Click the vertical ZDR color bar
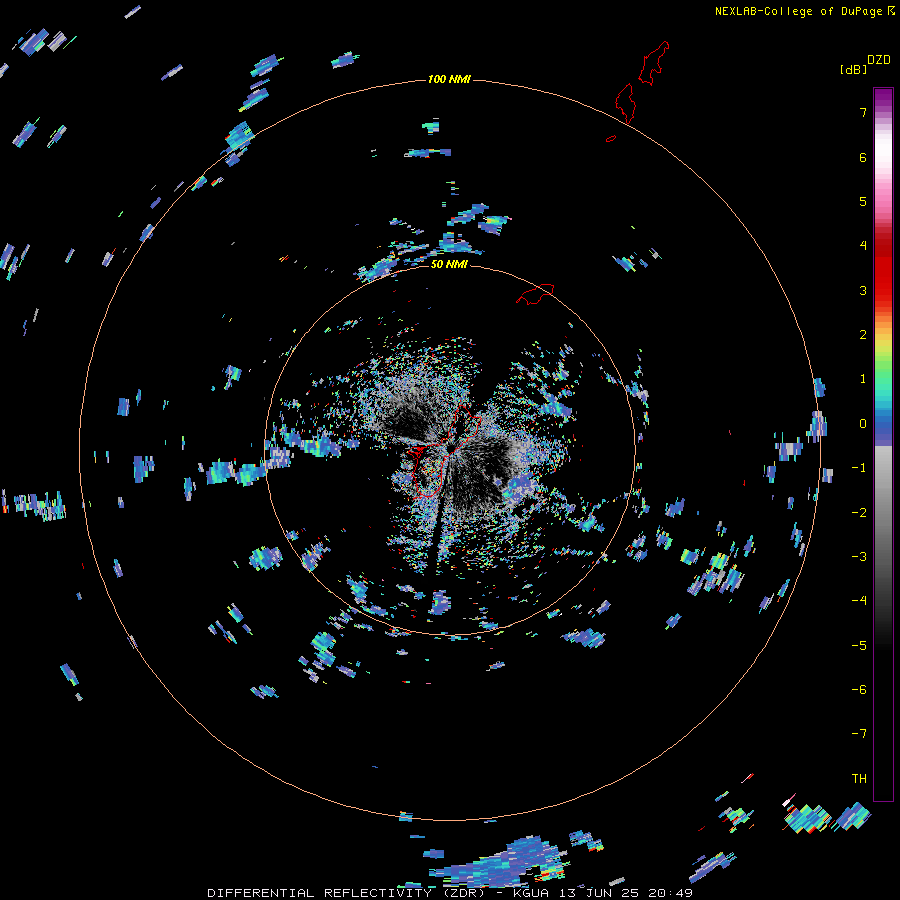 [883, 444]
